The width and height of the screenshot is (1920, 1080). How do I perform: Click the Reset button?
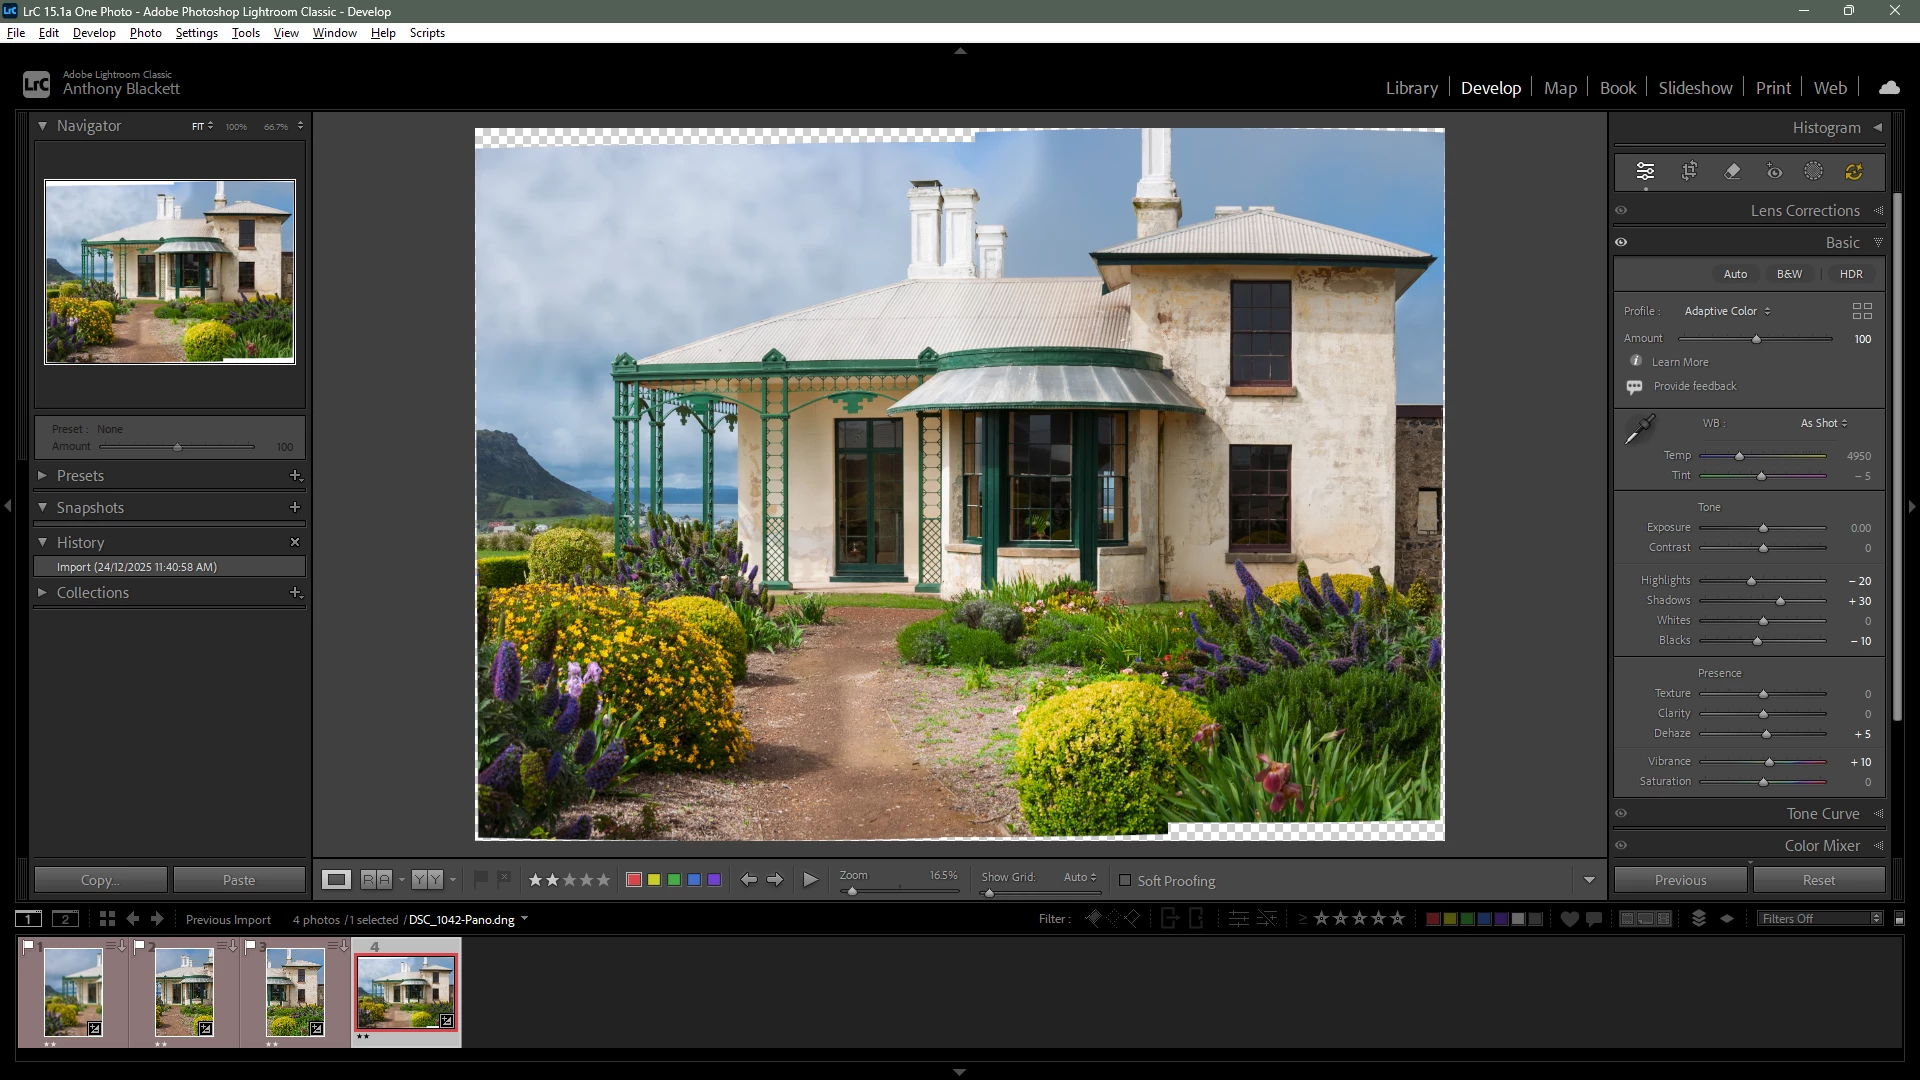tap(1819, 880)
